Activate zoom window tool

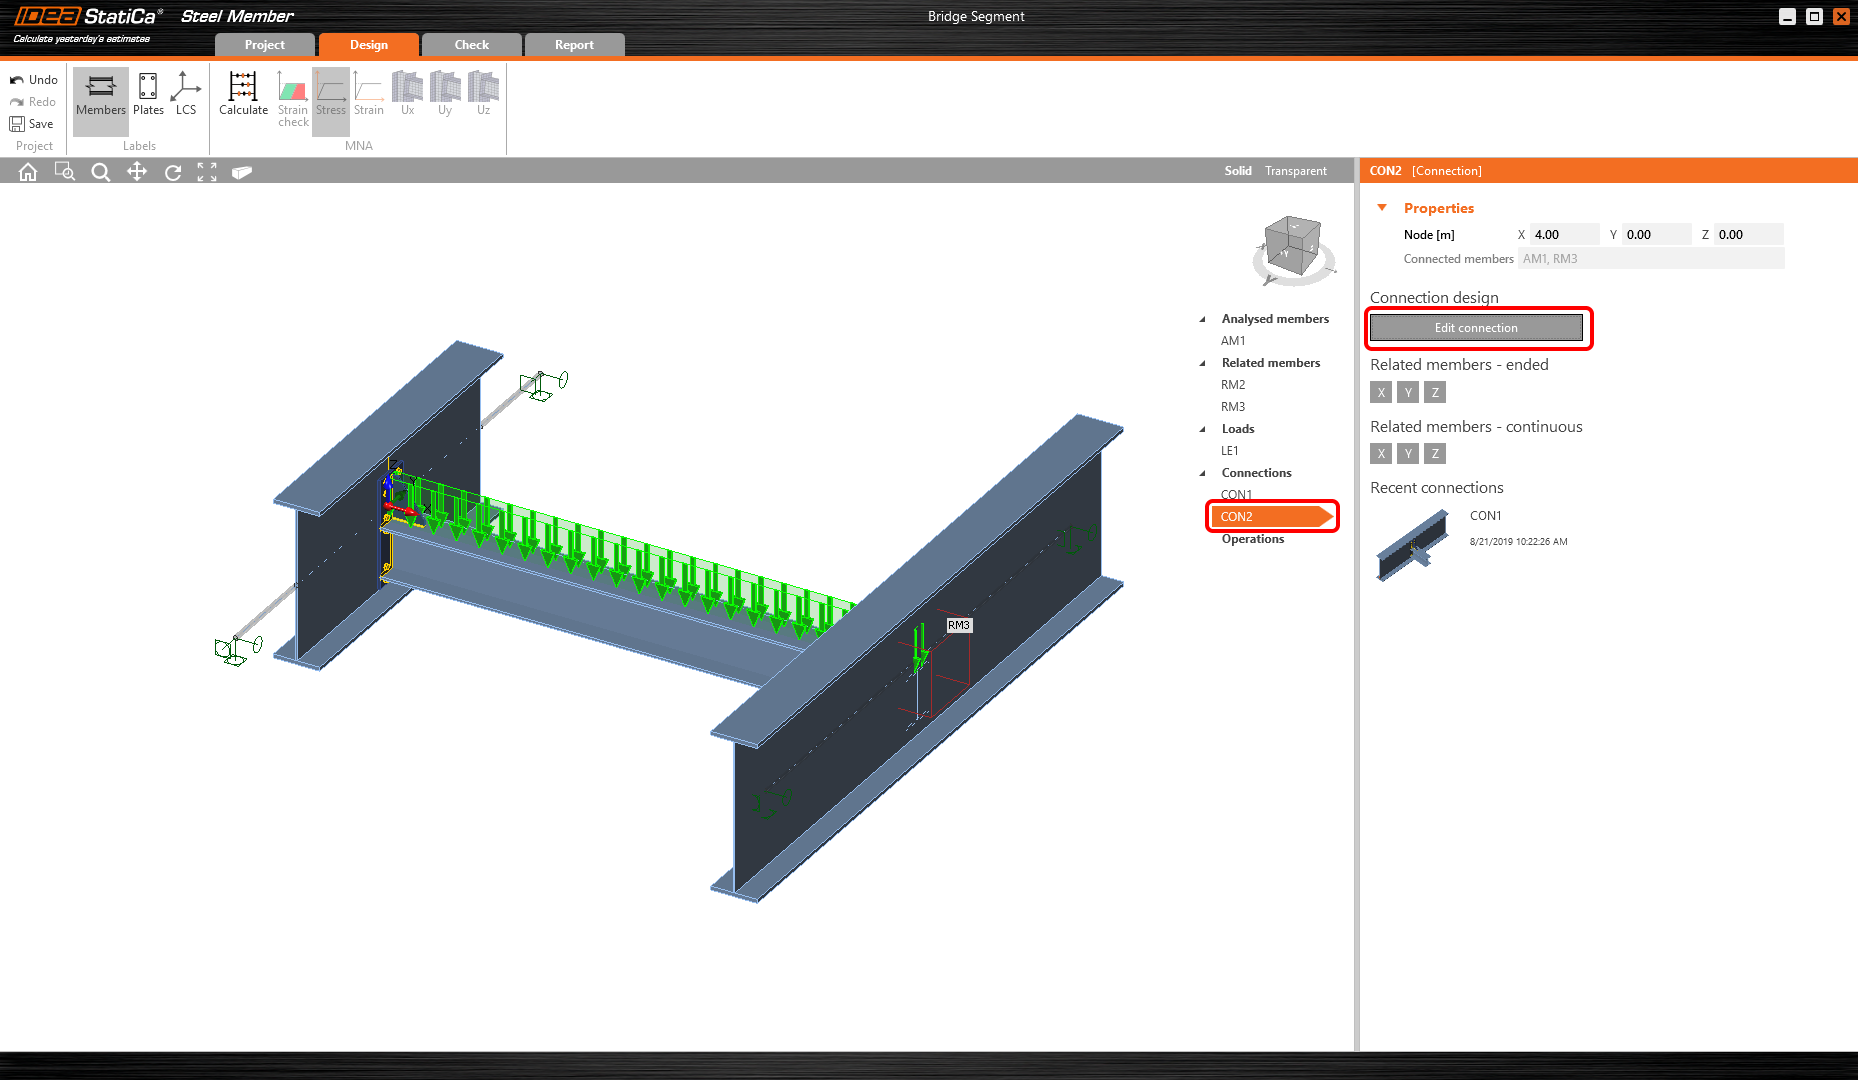[x=65, y=172]
